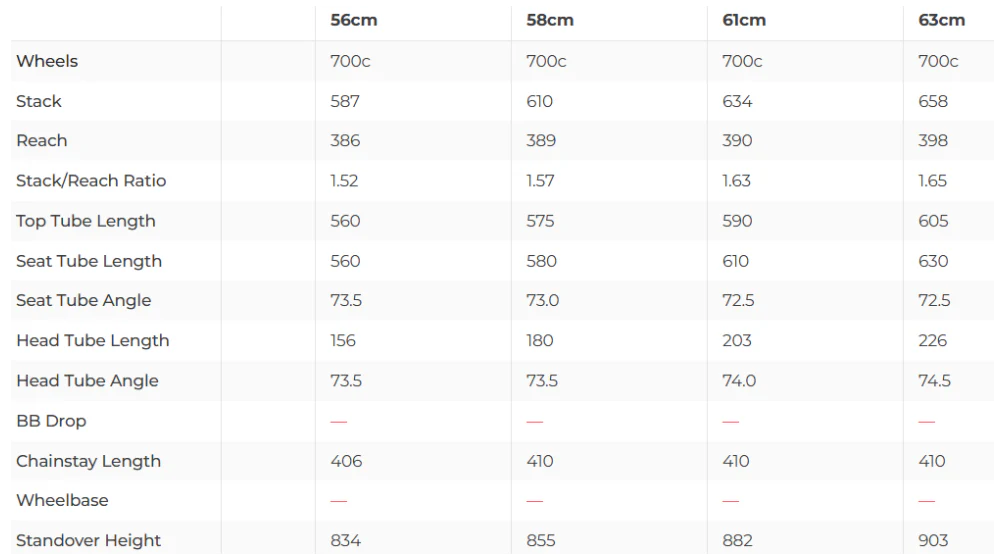Select the 63cm size column header
Image resolution: width=994 pixels, height=559 pixels.
941,20
